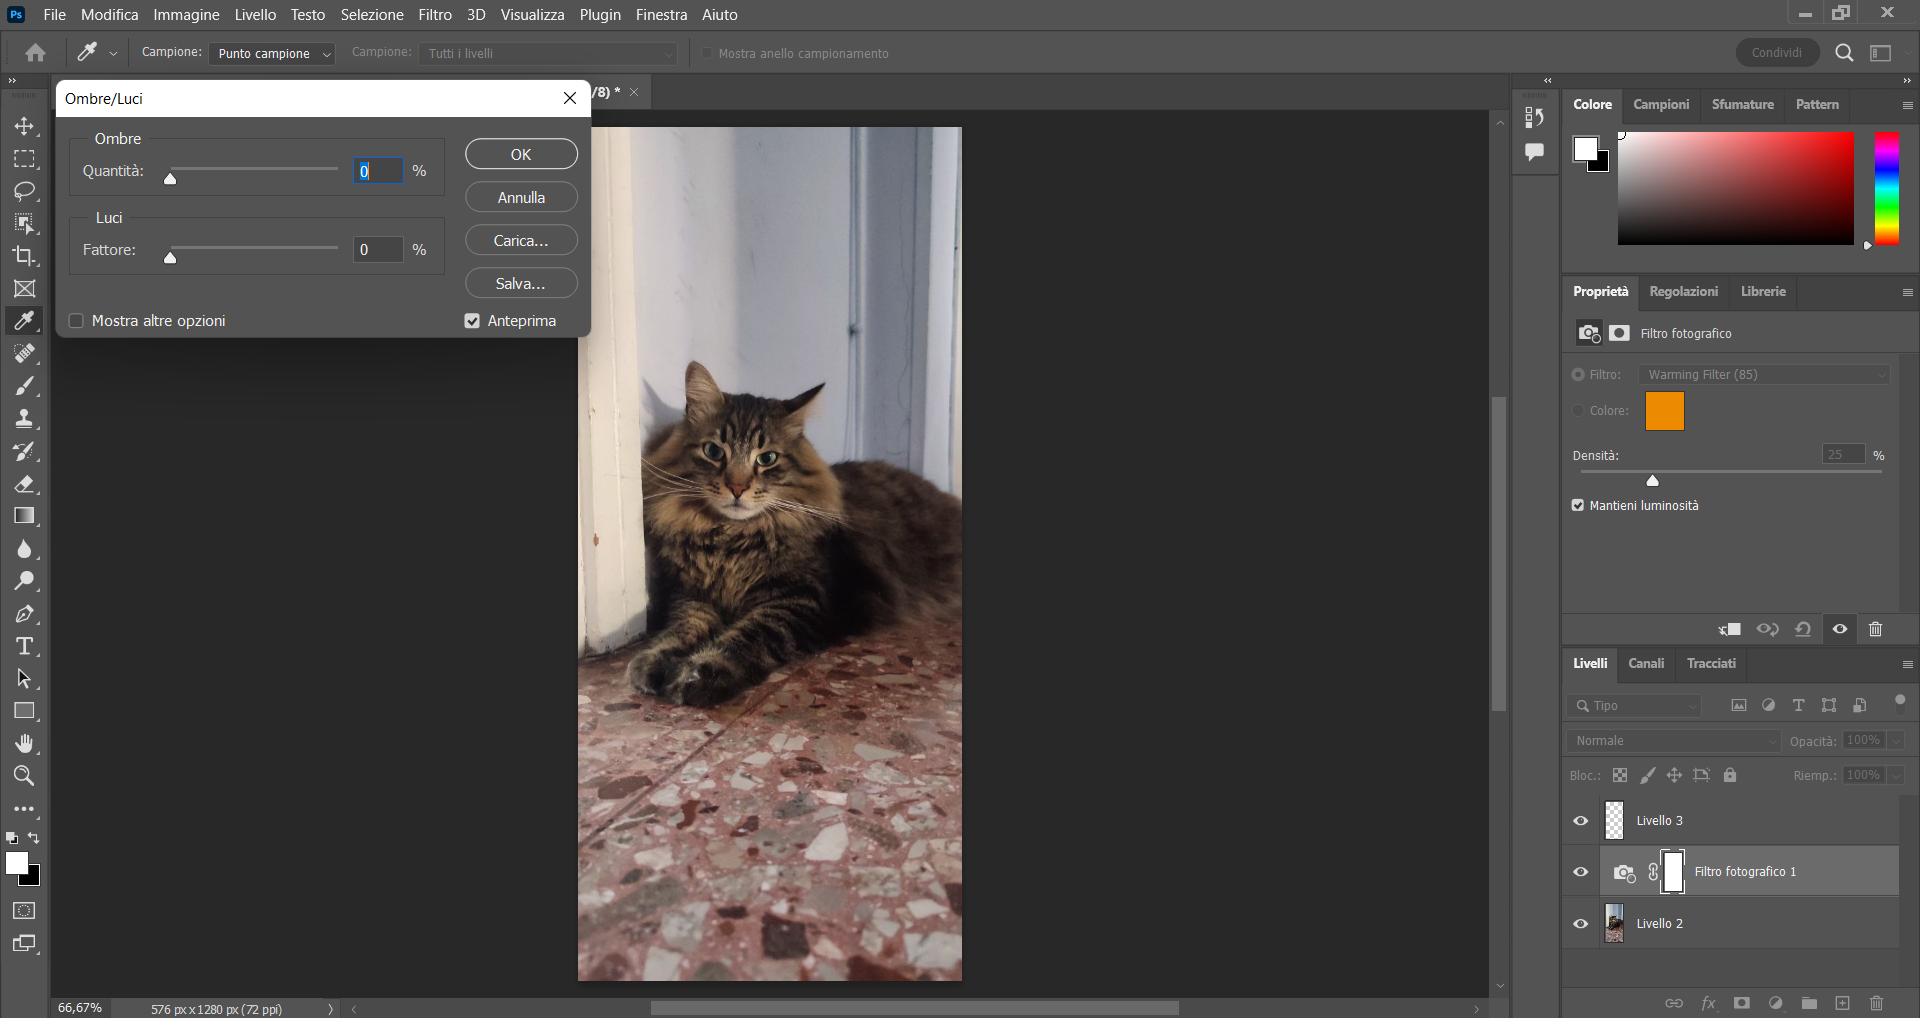Click inside the Quantità percentage field
Image resolution: width=1920 pixels, height=1018 pixels.
(x=377, y=170)
